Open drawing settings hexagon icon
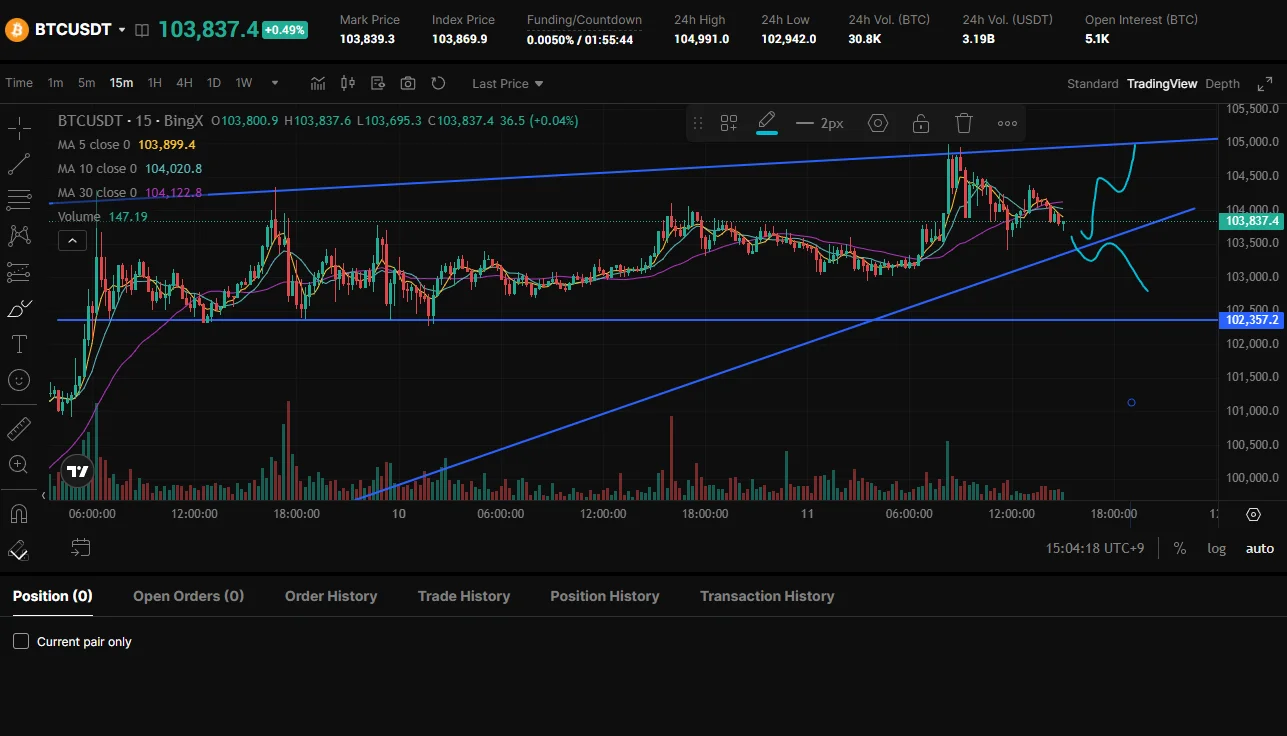The height and width of the screenshot is (736, 1287). pyautogui.click(x=878, y=123)
